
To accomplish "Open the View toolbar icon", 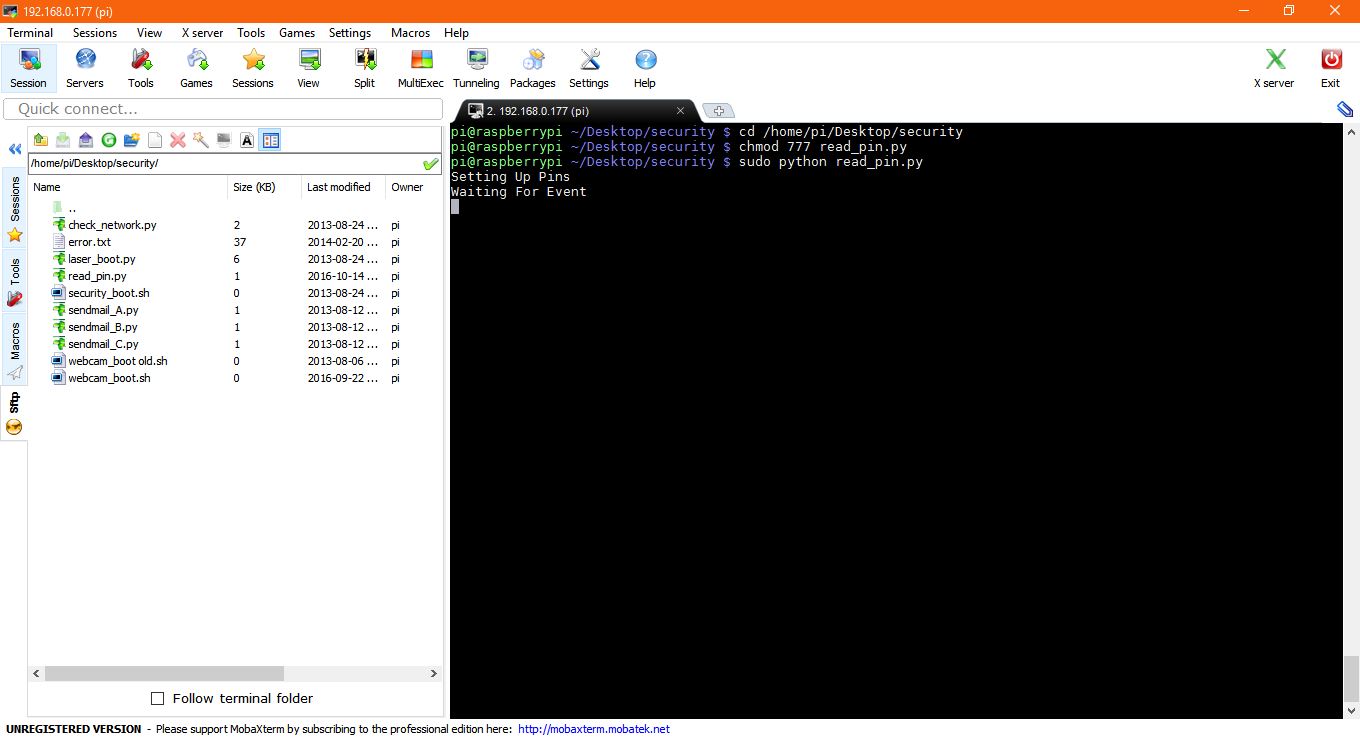I will click(x=309, y=68).
